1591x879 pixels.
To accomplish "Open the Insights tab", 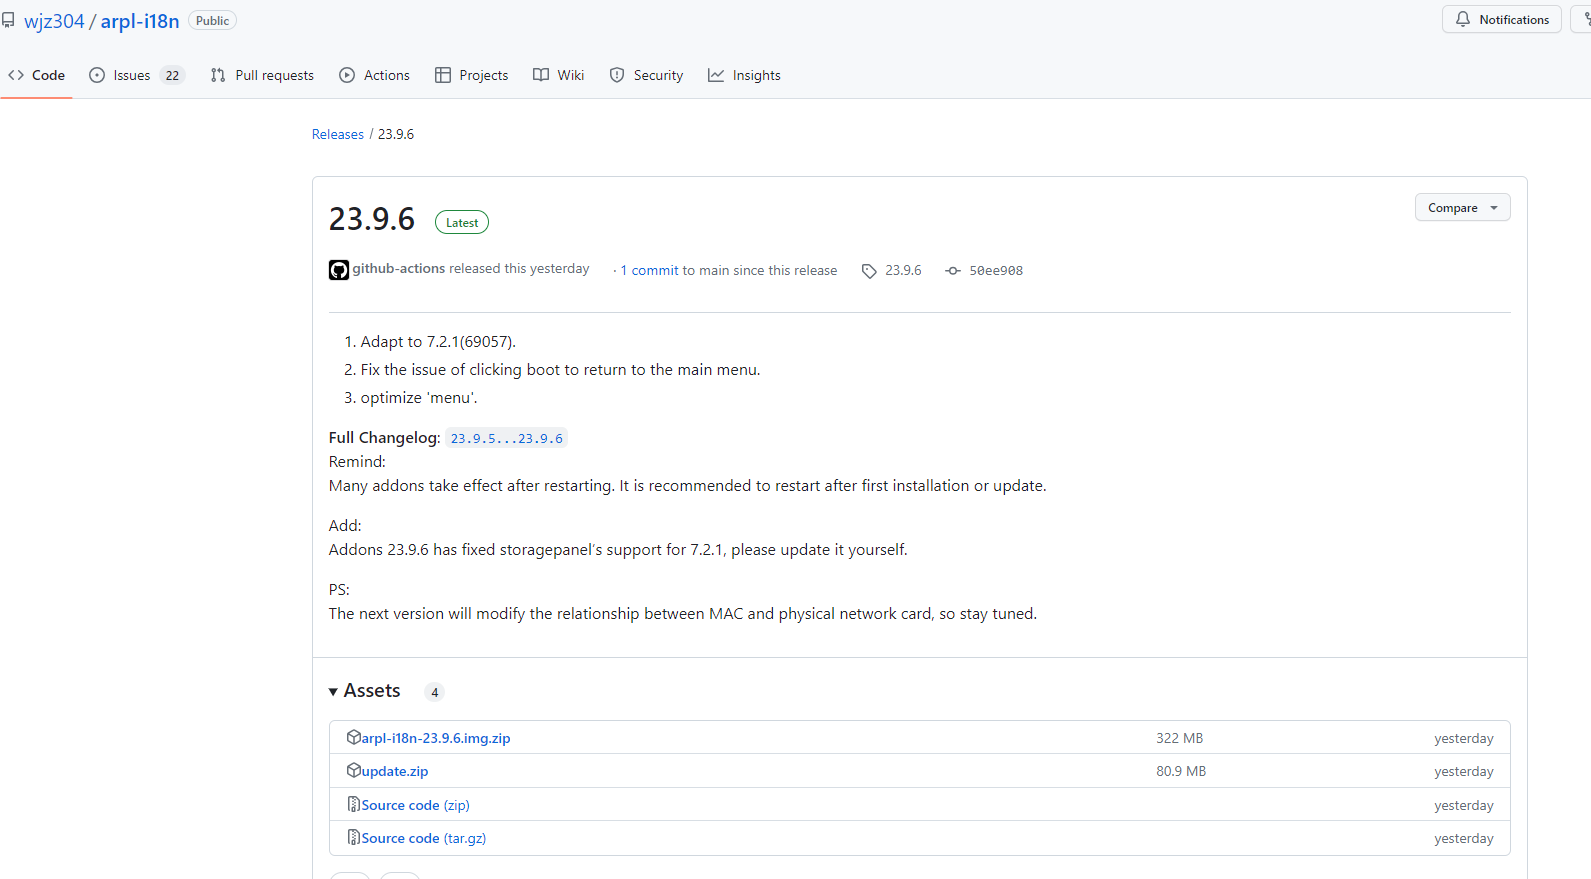I will tap(744, 76).
